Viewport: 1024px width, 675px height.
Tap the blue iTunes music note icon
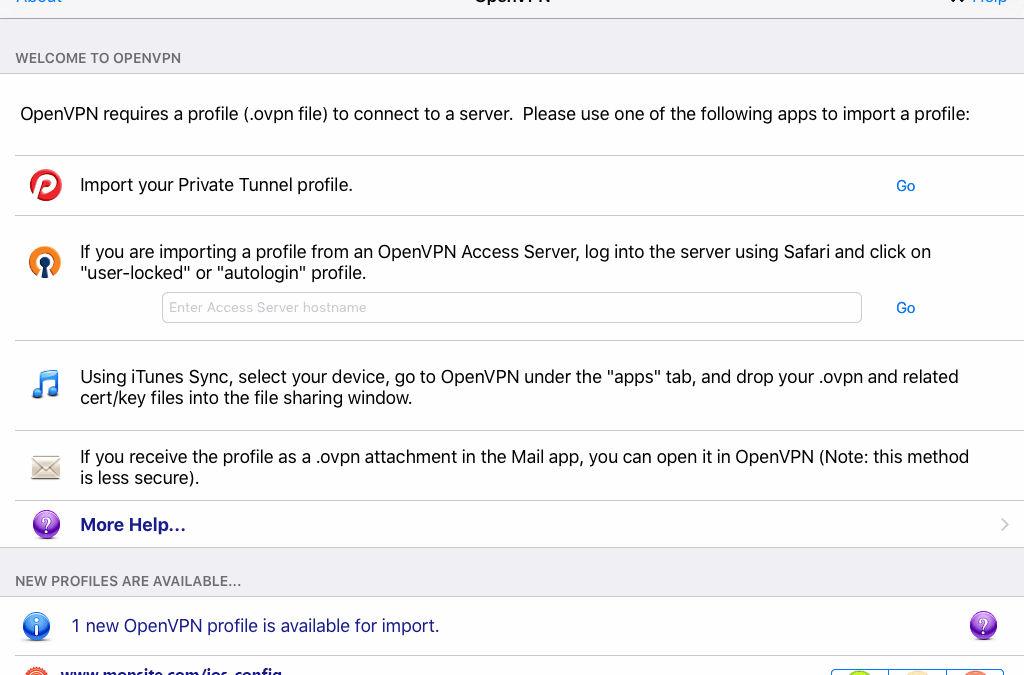pyautogui.click(x=46, y=385)
